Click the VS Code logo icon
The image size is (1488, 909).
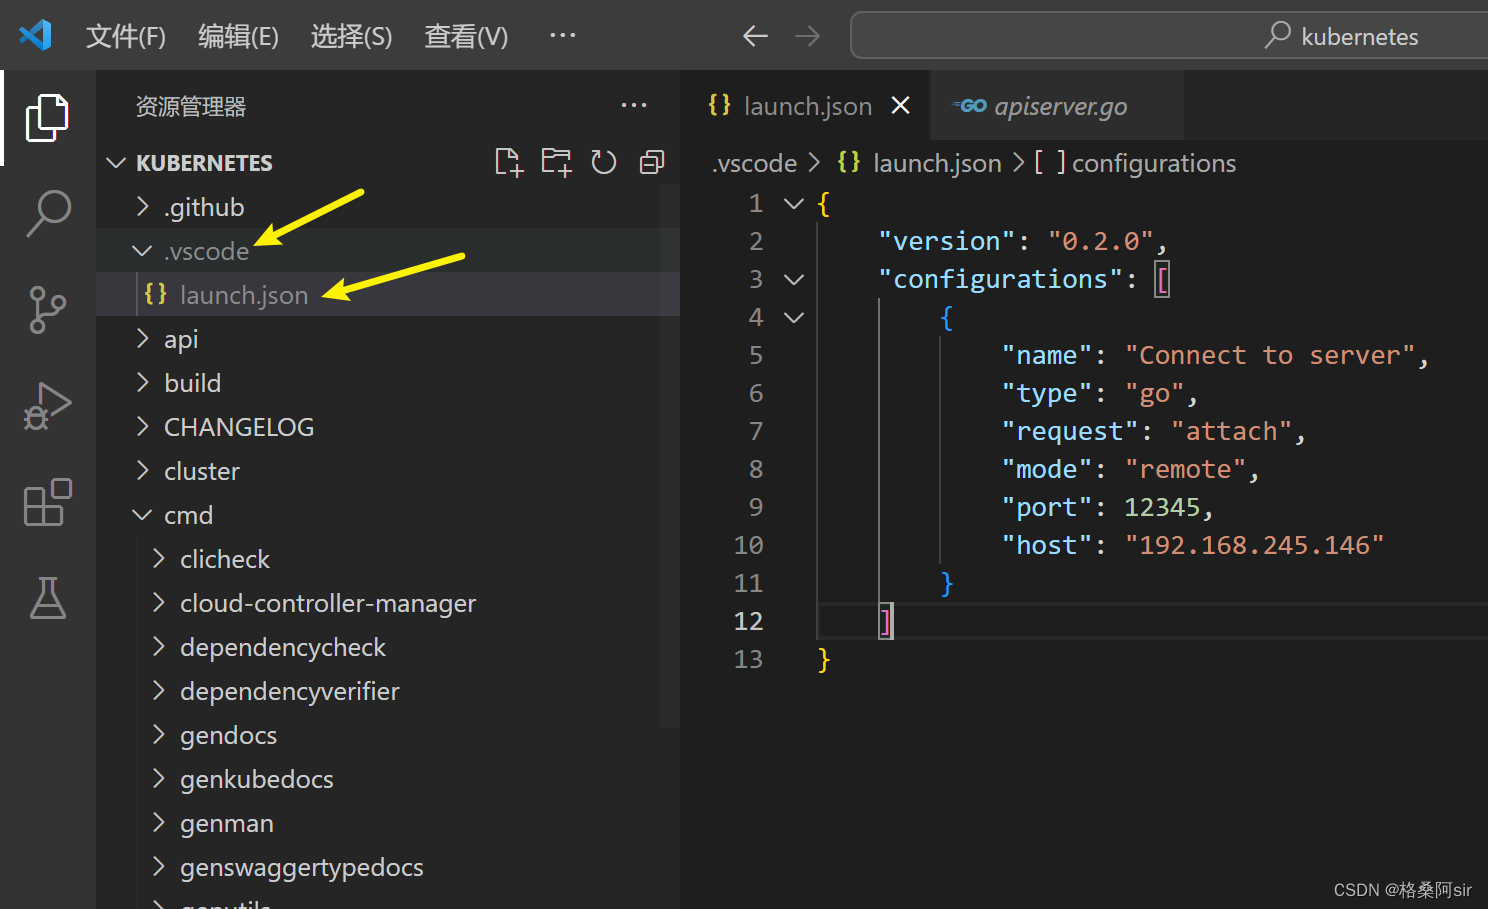(x=35, y=35)
